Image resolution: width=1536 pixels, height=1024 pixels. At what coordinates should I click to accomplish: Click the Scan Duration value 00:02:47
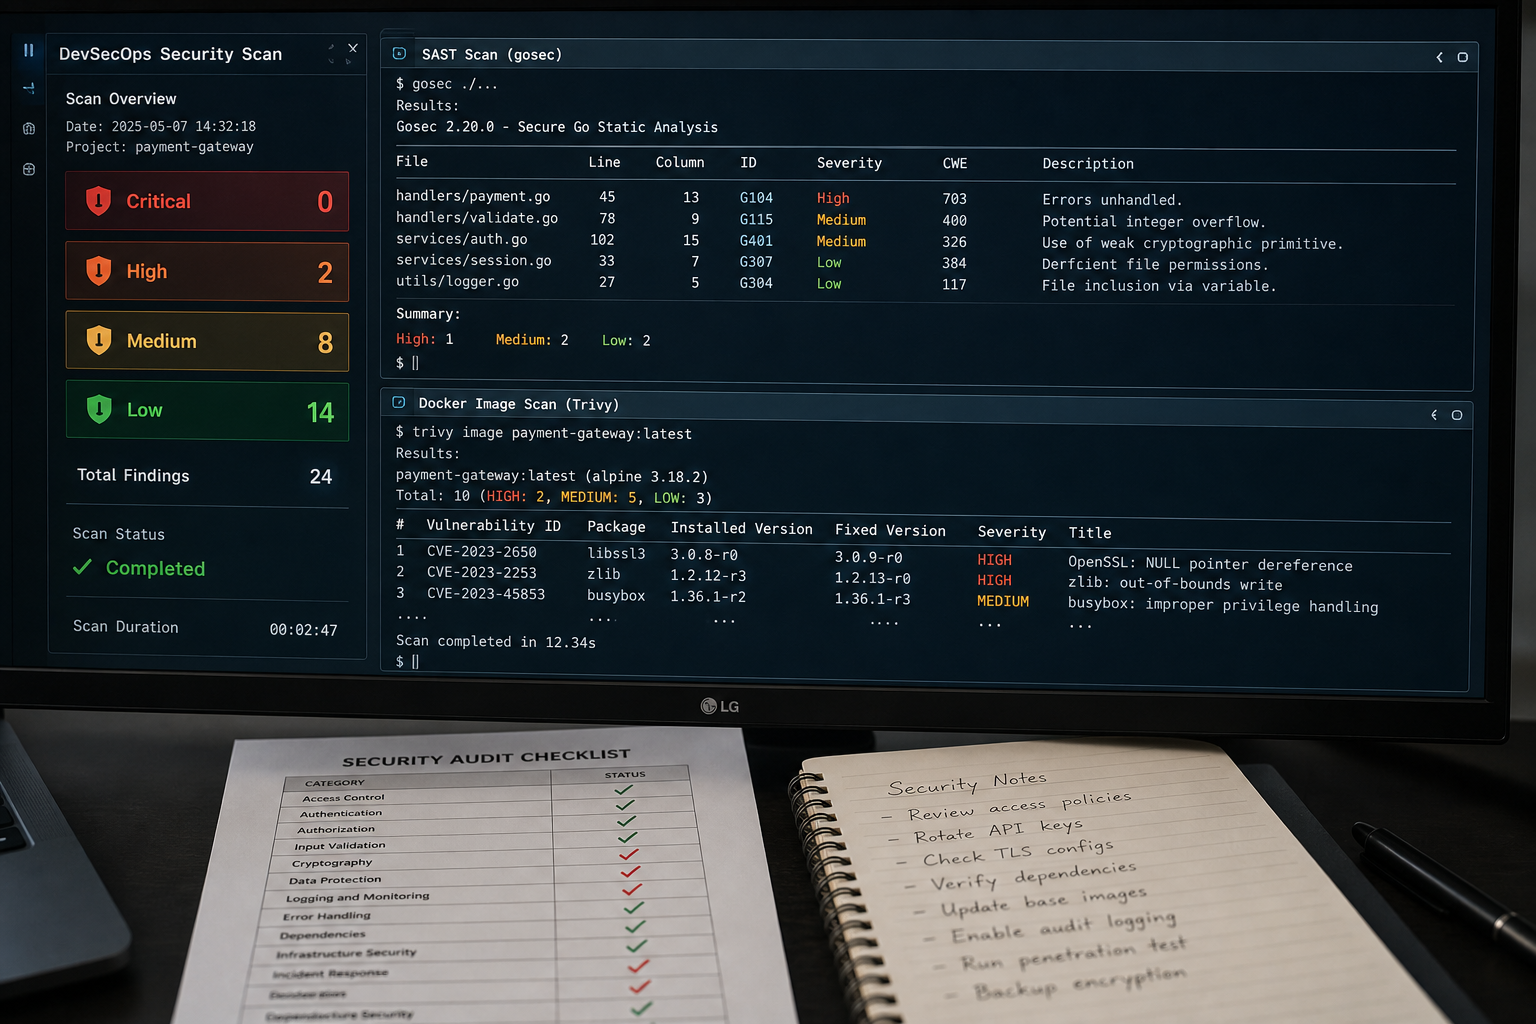point(303,630)
